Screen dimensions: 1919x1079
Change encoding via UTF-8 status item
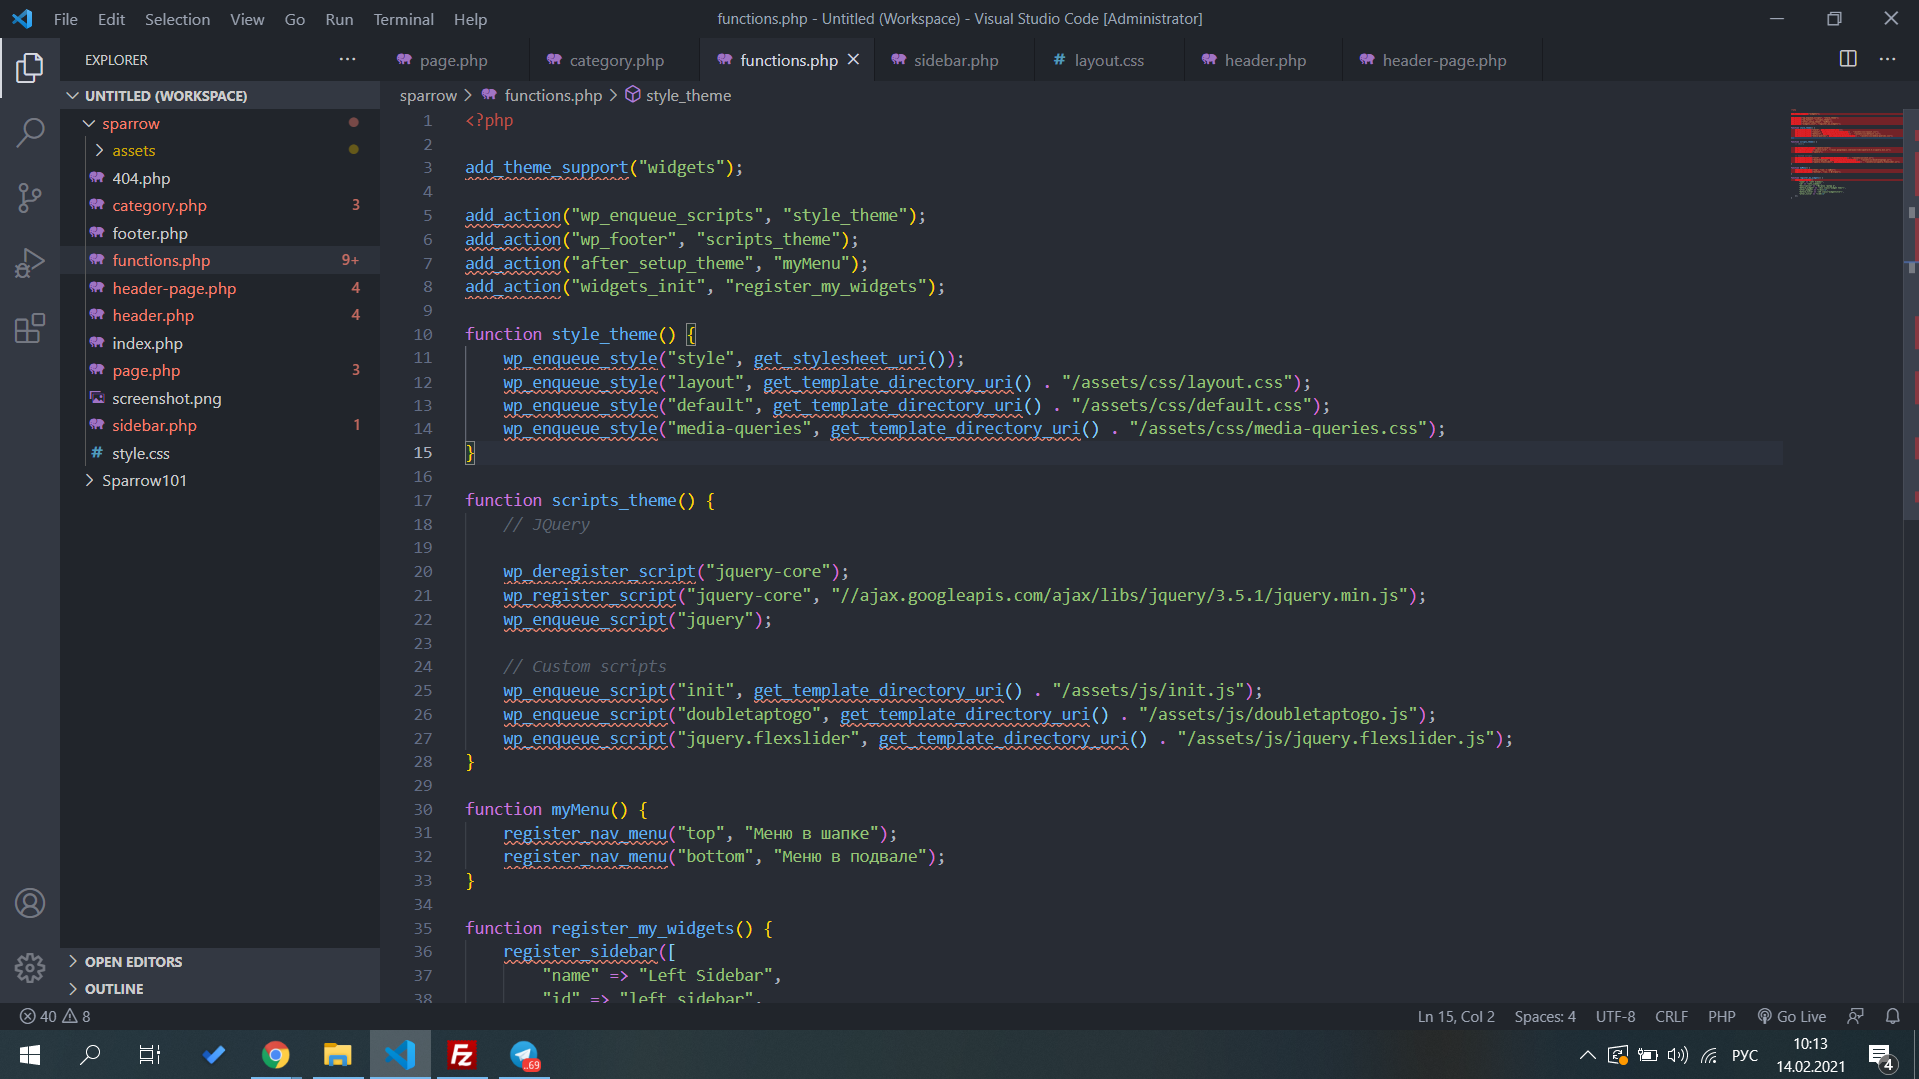(1615, 1016)
